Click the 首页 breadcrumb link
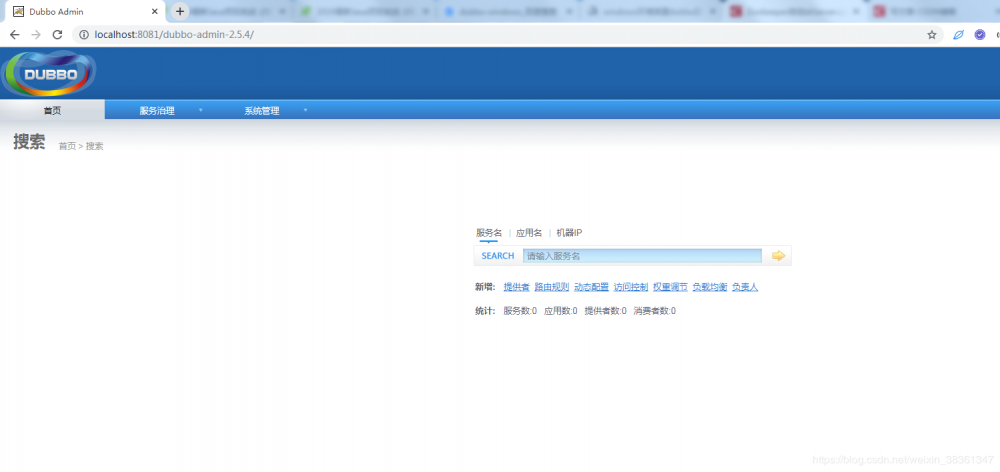Image resolution: width=1000 pixels, height=472 pixels. [x=67, y=146]
